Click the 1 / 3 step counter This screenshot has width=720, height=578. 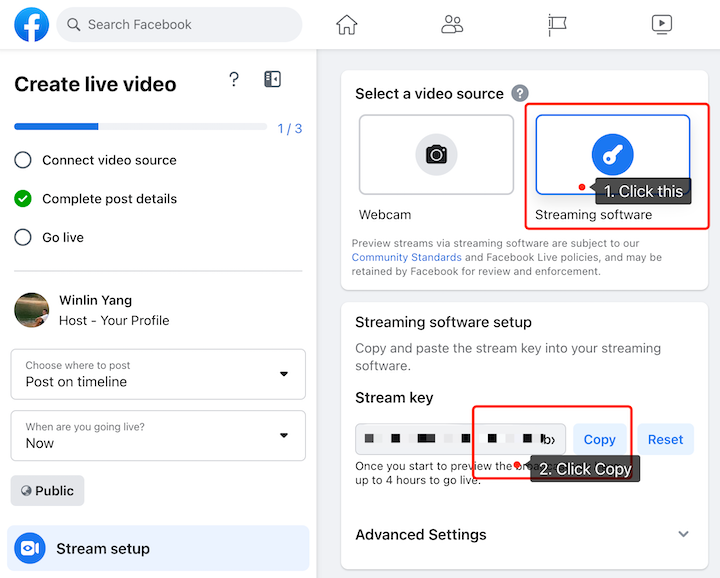[290, 129]
